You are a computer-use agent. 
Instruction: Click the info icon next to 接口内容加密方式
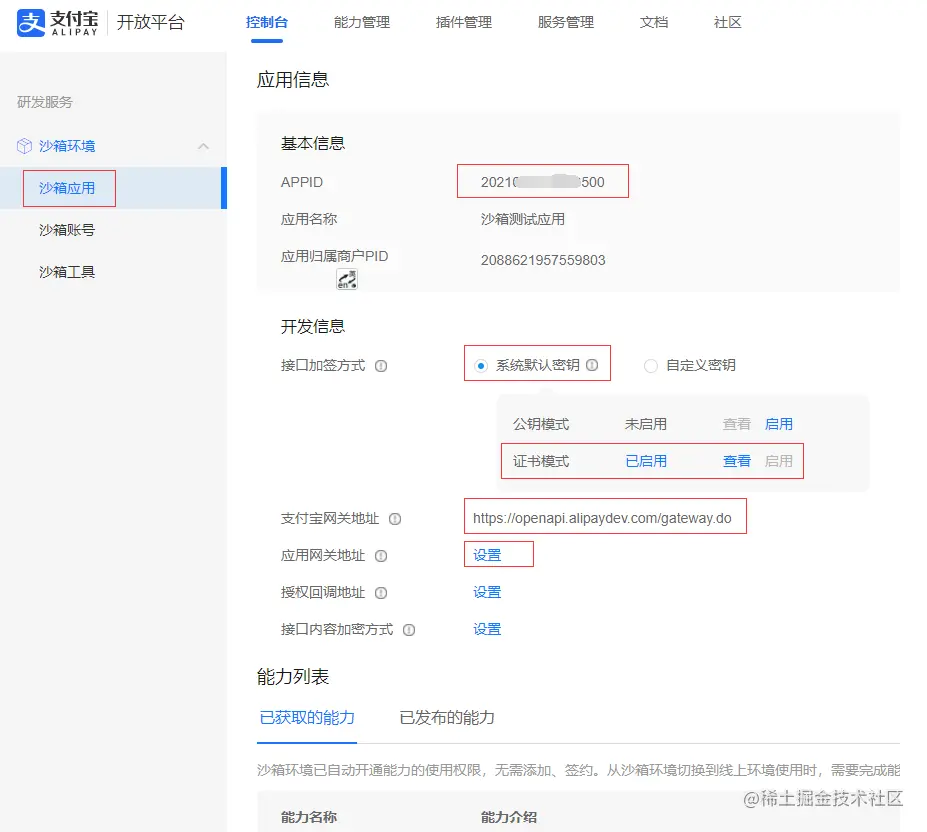pos(409,630)
